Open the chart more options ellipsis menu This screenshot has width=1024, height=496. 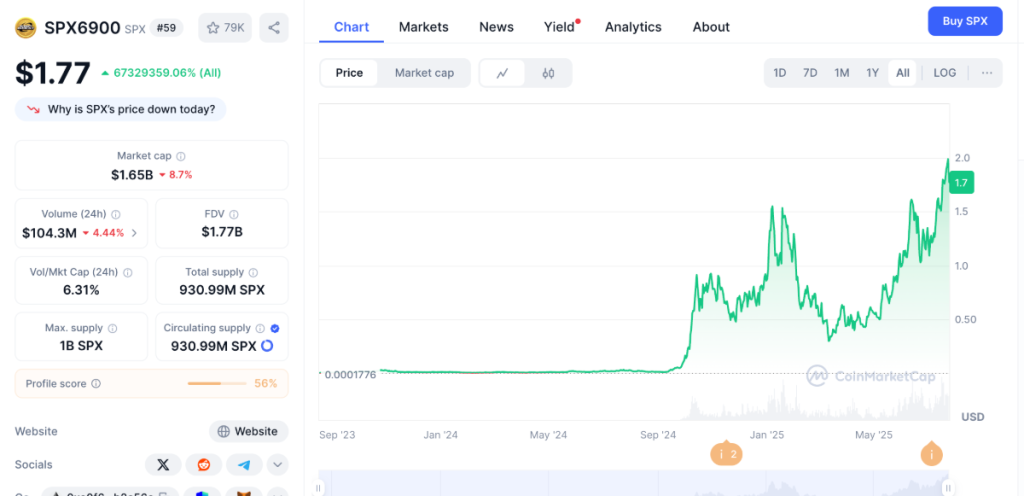[x=987, y=73]
